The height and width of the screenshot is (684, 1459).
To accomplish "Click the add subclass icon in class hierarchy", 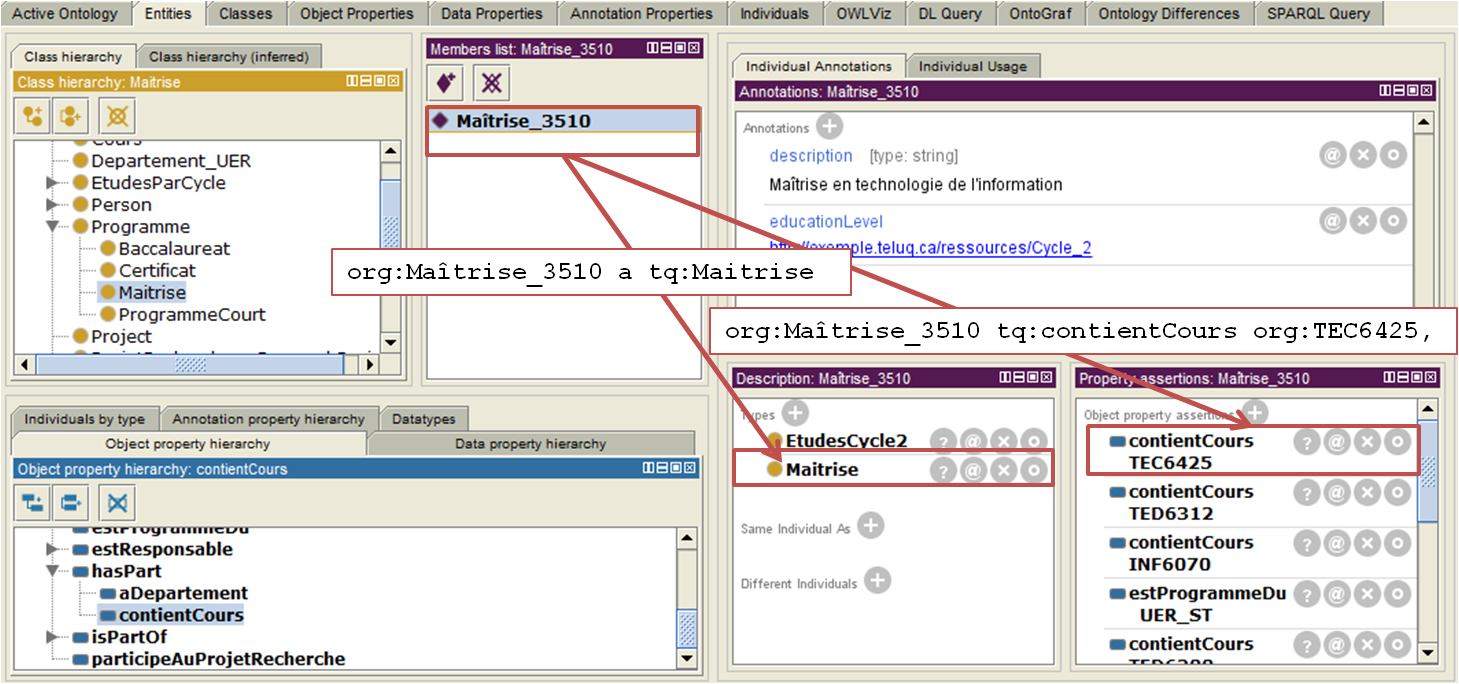I will tap(33, 116).
